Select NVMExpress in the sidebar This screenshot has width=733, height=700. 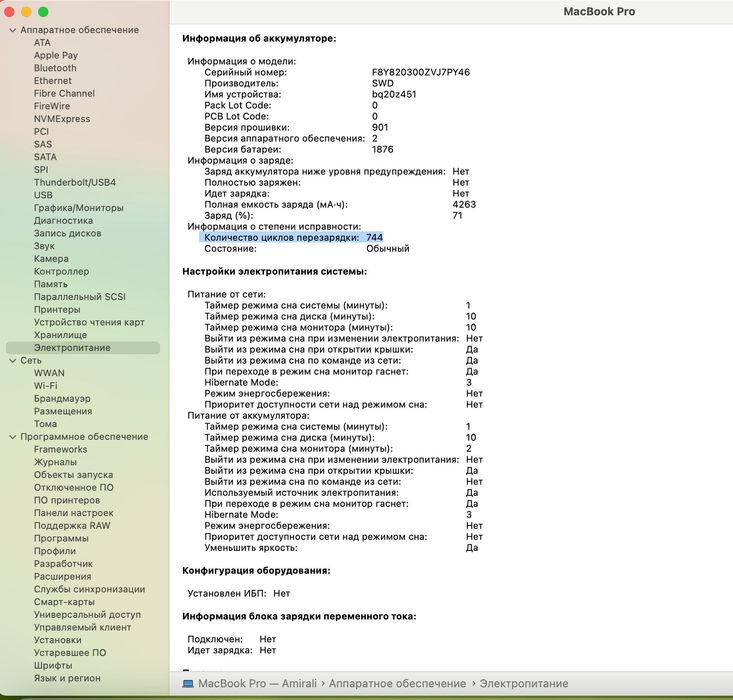click(x=62, y=119)
